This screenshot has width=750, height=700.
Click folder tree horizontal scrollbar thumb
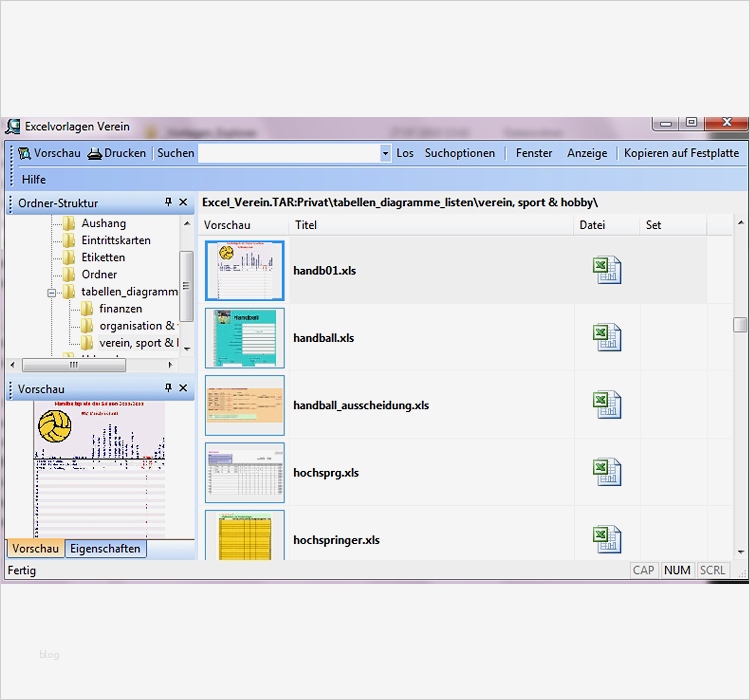pos(74,365)
